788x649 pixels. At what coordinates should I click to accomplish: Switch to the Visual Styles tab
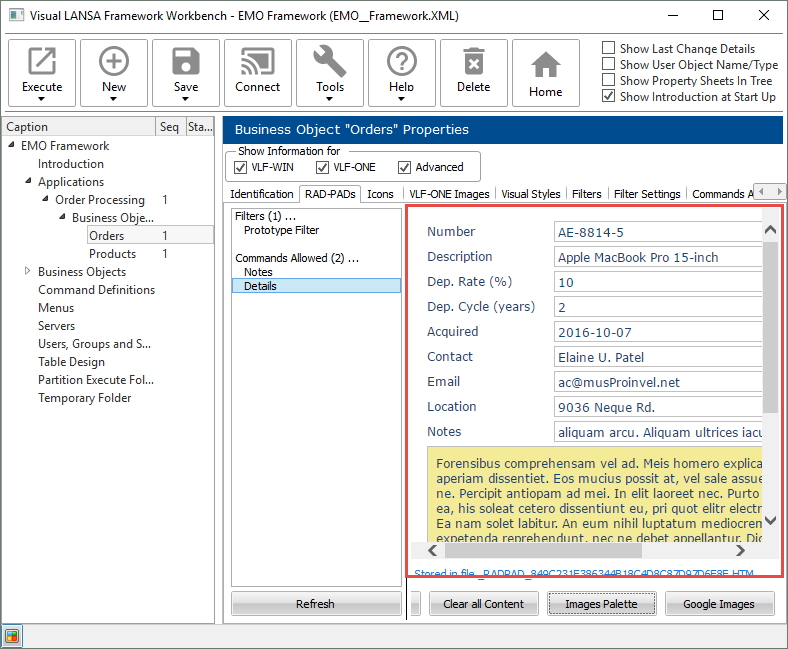(531, 194)
